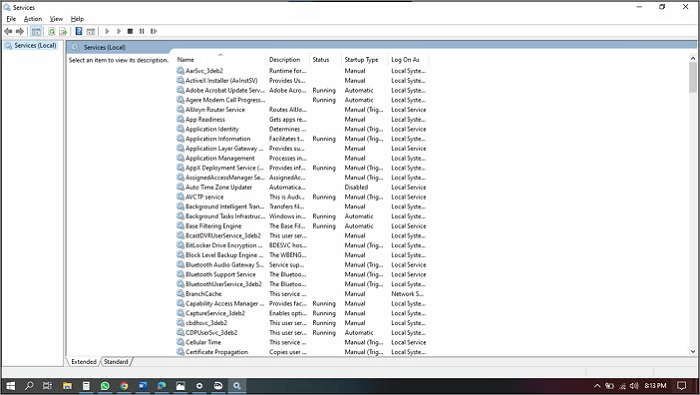This screenshot has width=700, height=395.
Task: Click the gear icon beside Cellular Time
Action: pyautogui.click(x=180, y=342)
